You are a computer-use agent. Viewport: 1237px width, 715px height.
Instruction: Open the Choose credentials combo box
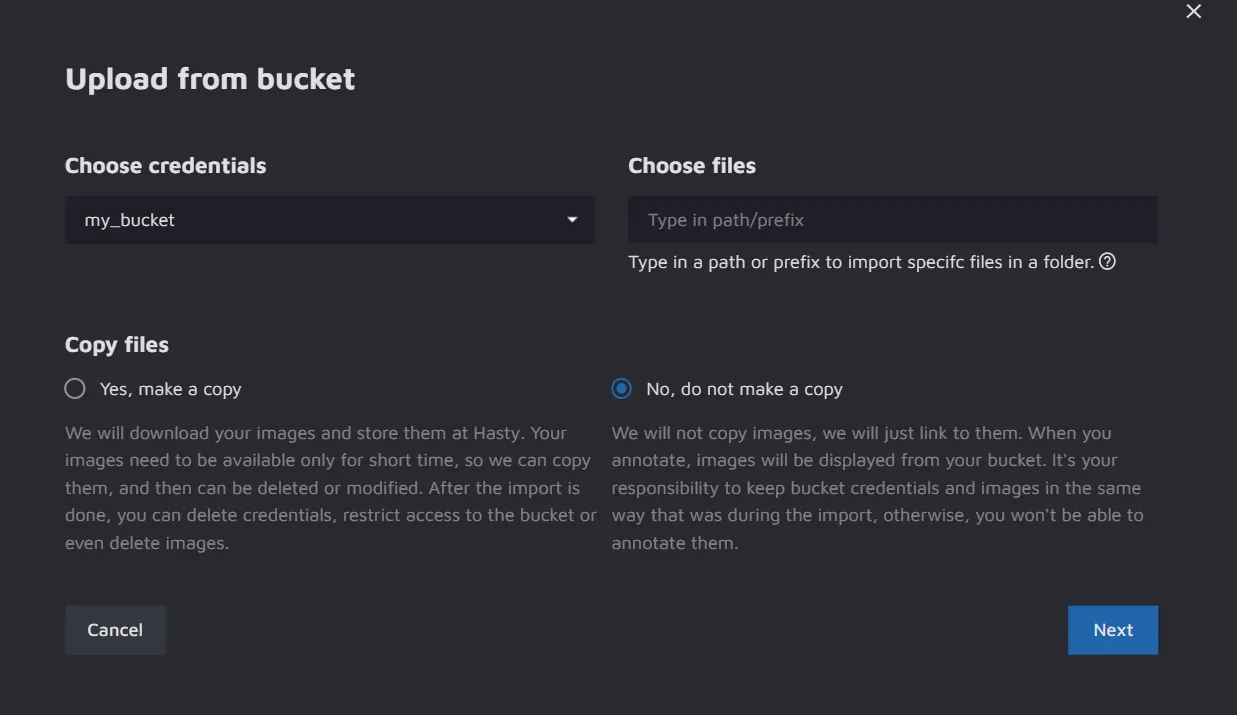[x=329, y=220]
